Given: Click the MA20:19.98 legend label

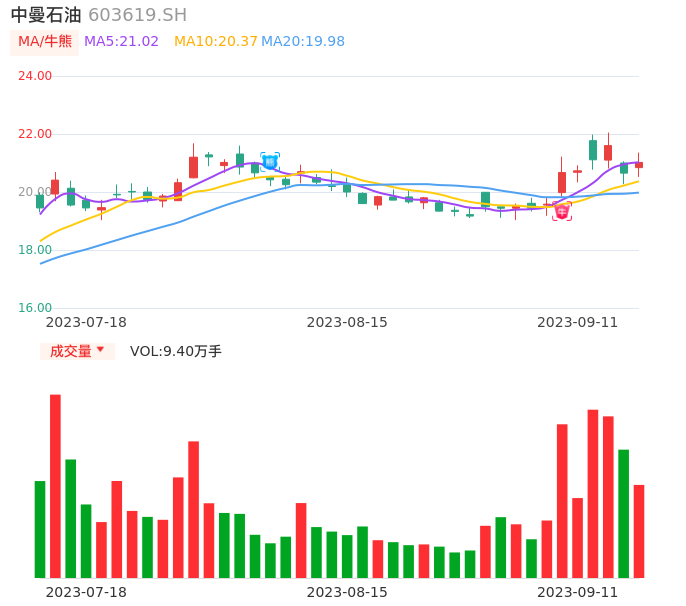Looking at the screenshot, I should click(x=303, y=42).
